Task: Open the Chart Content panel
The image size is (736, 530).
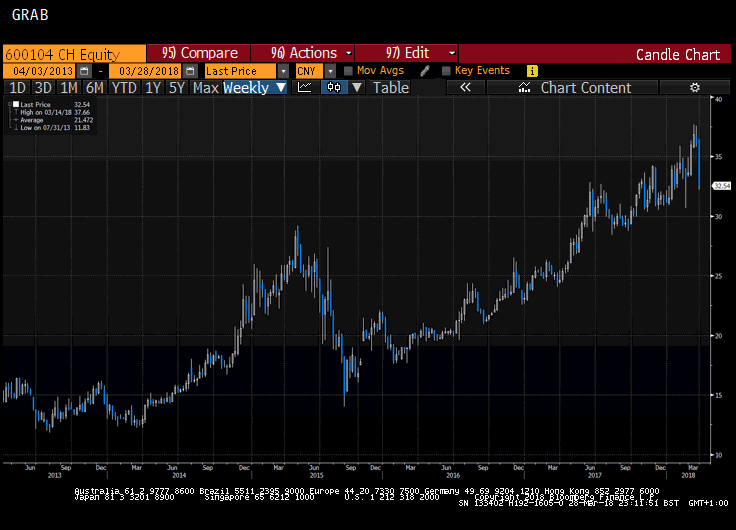Action: (573, 87)
